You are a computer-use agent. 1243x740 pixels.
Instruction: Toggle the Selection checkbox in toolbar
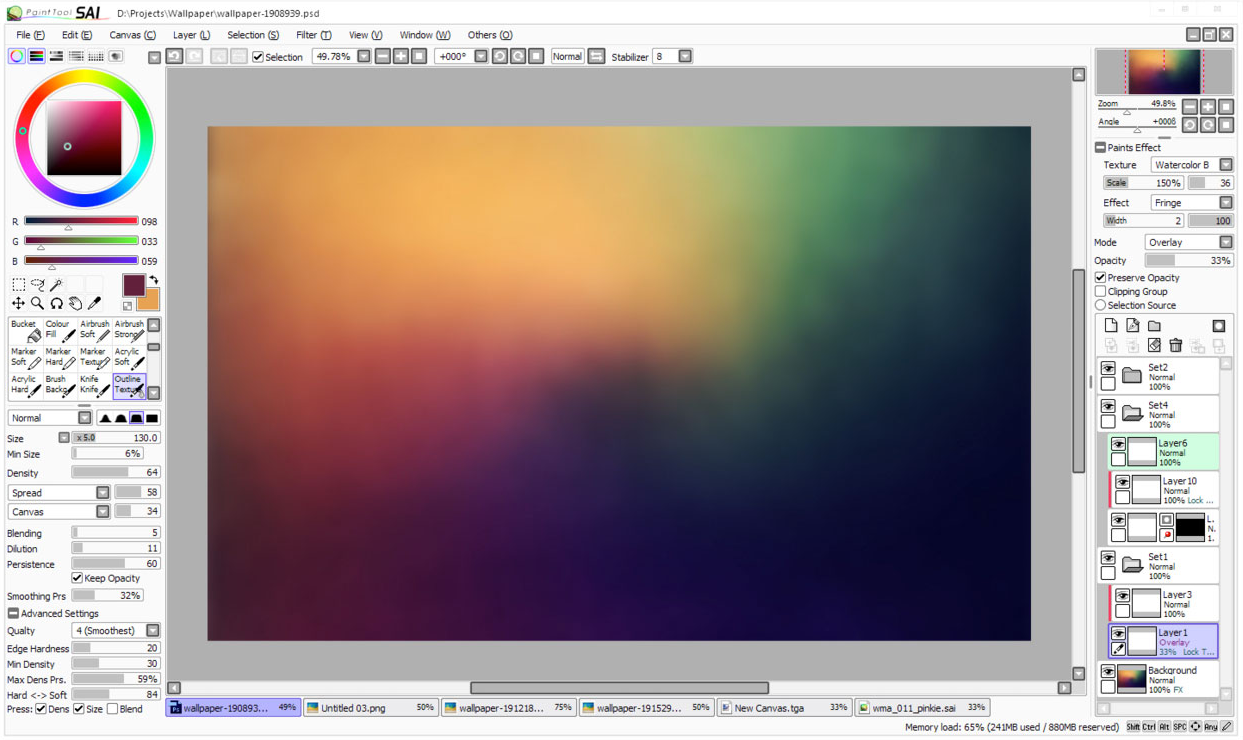click(258, 57)
